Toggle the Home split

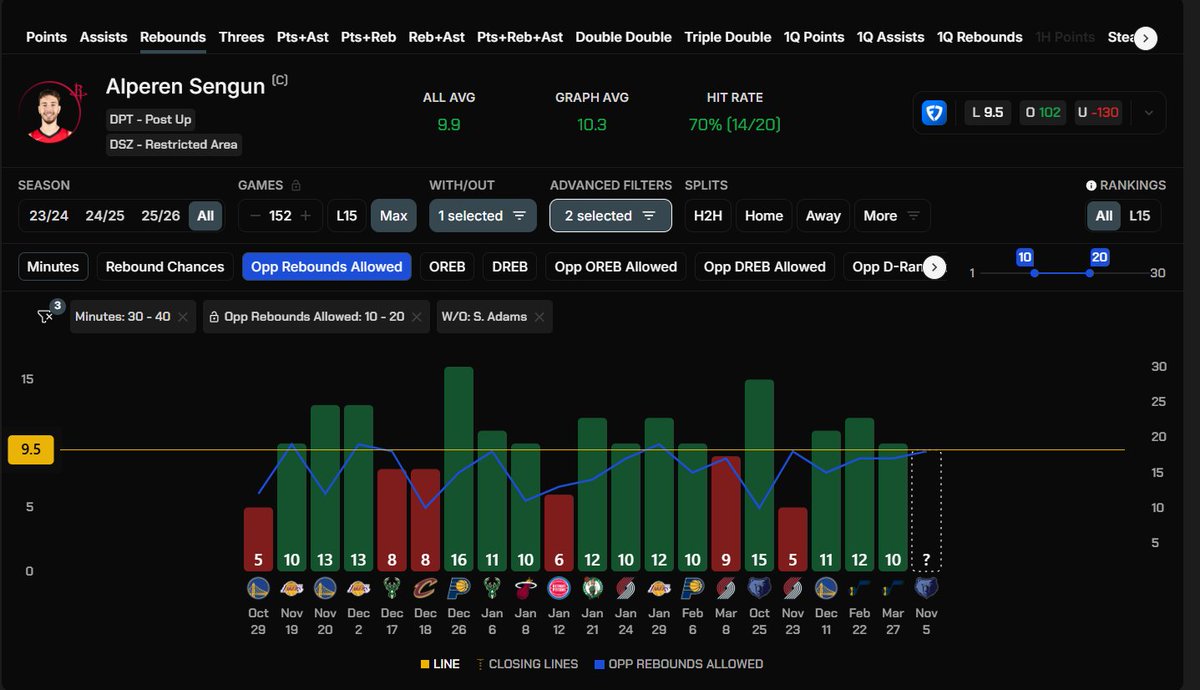[x=764, y=216]
